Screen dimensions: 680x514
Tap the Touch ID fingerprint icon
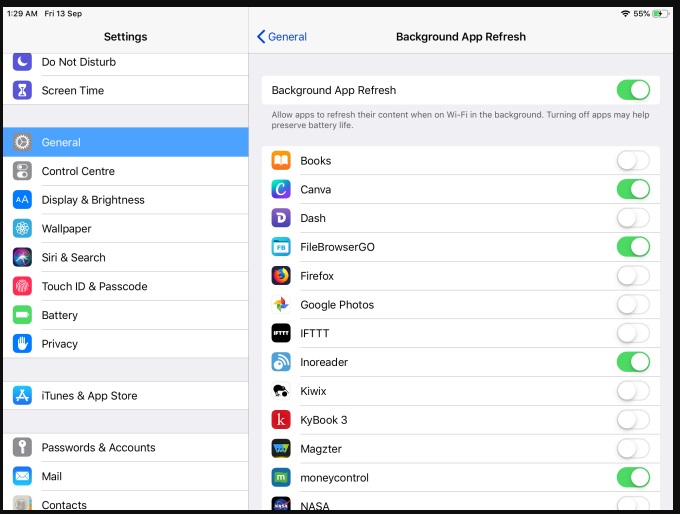point(22,286)
